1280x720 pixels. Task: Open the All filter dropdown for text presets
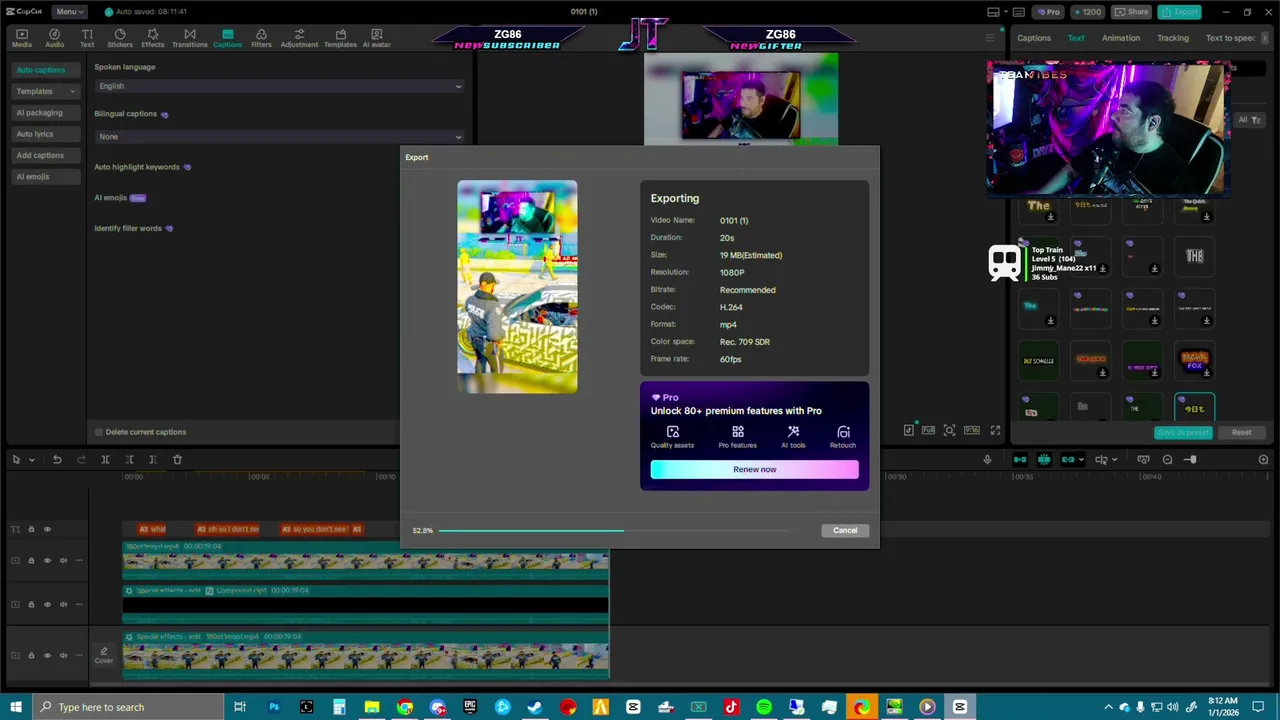pyautogui.click(x=1249, y=120)
